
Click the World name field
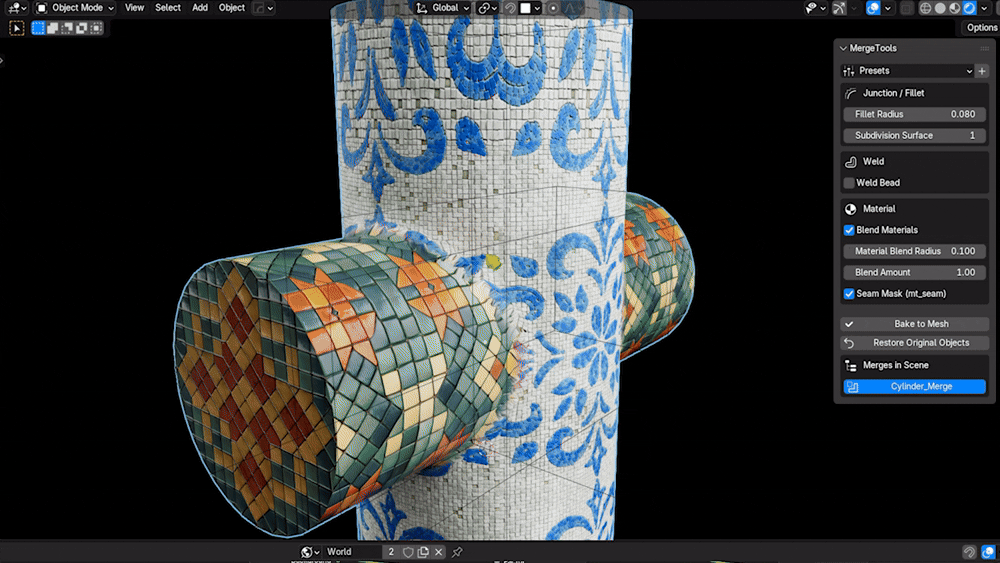[353, 552]
